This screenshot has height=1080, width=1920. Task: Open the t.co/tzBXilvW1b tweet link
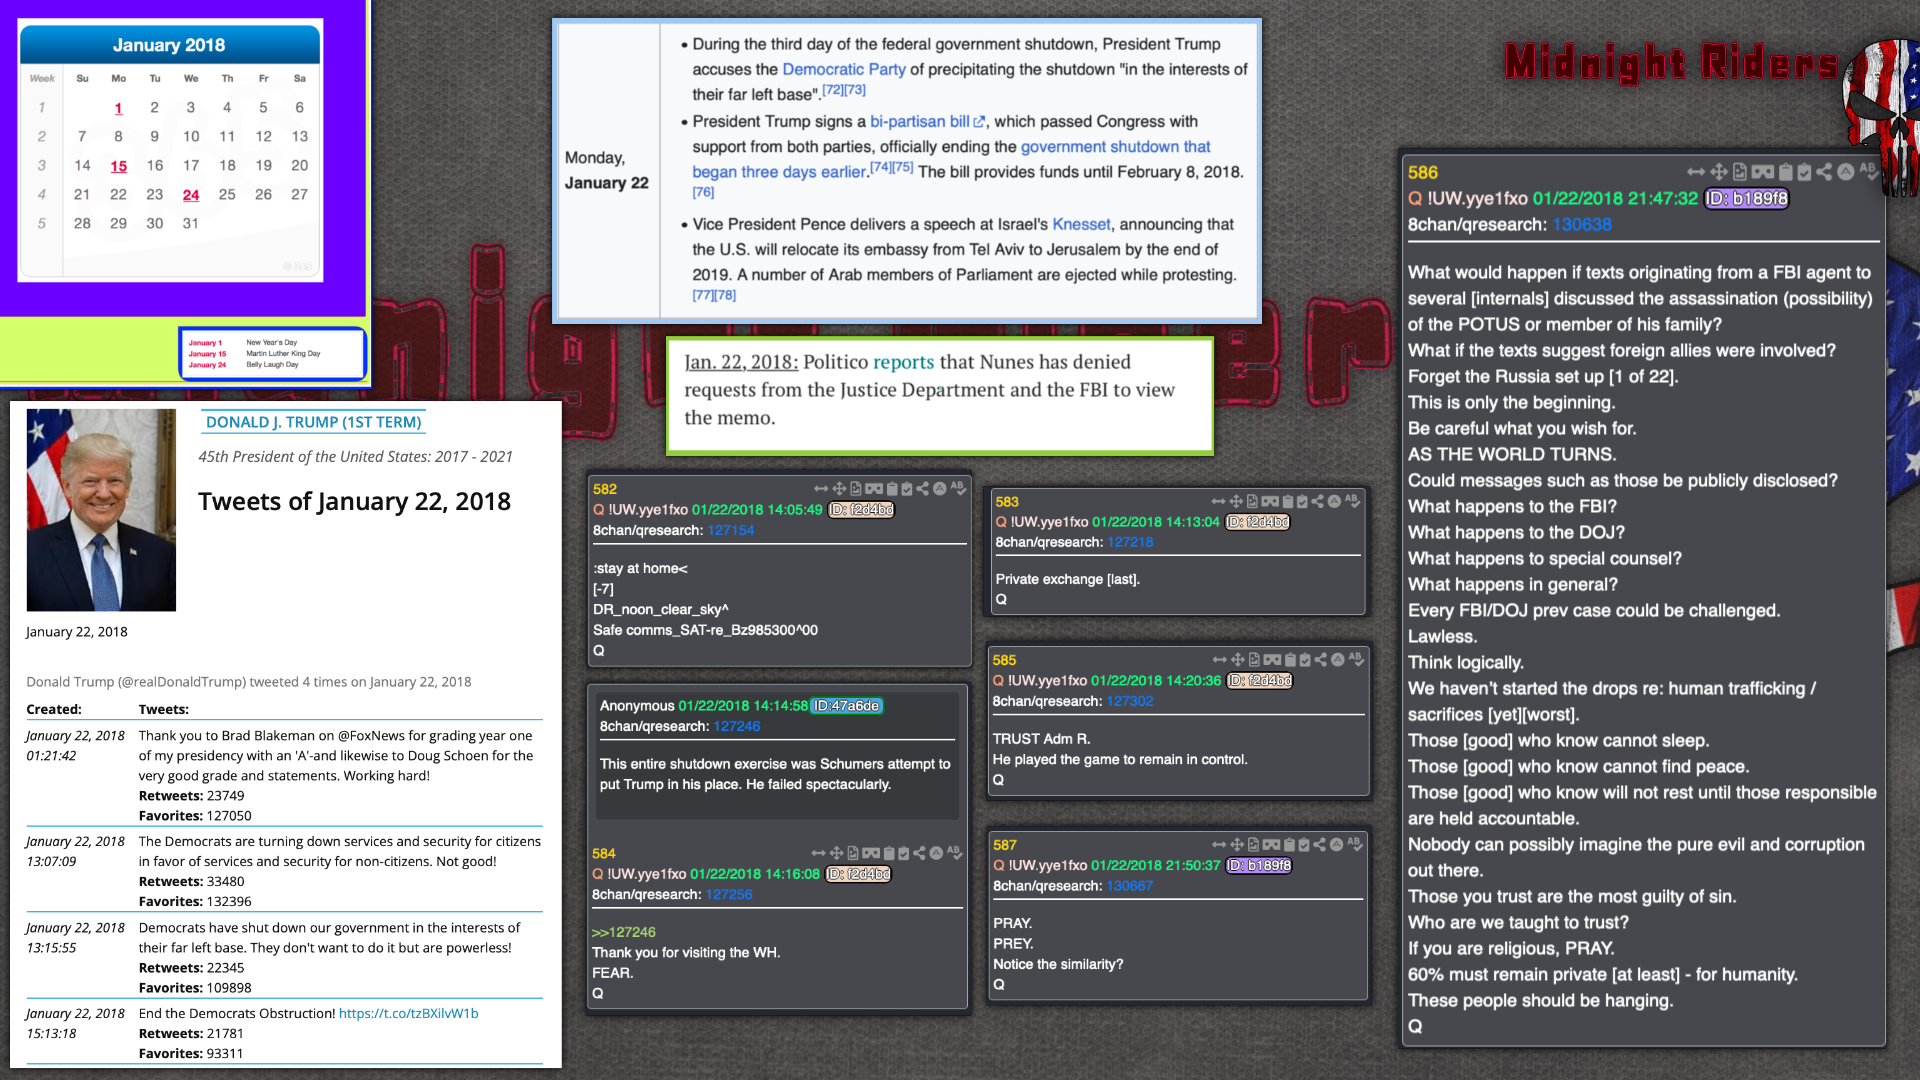coord(408,1013)
